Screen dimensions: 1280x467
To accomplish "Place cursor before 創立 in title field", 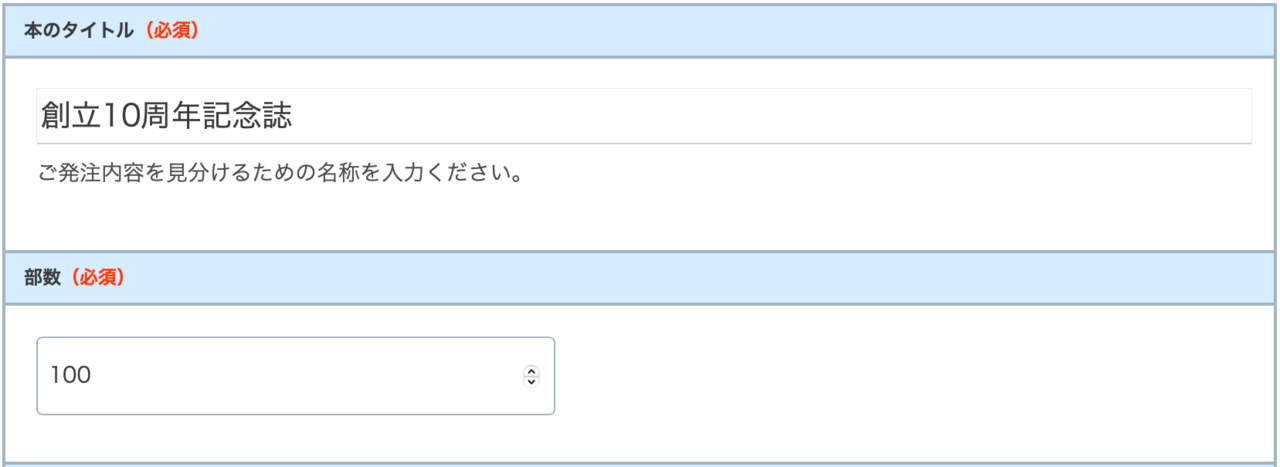I will pos(40,116).
